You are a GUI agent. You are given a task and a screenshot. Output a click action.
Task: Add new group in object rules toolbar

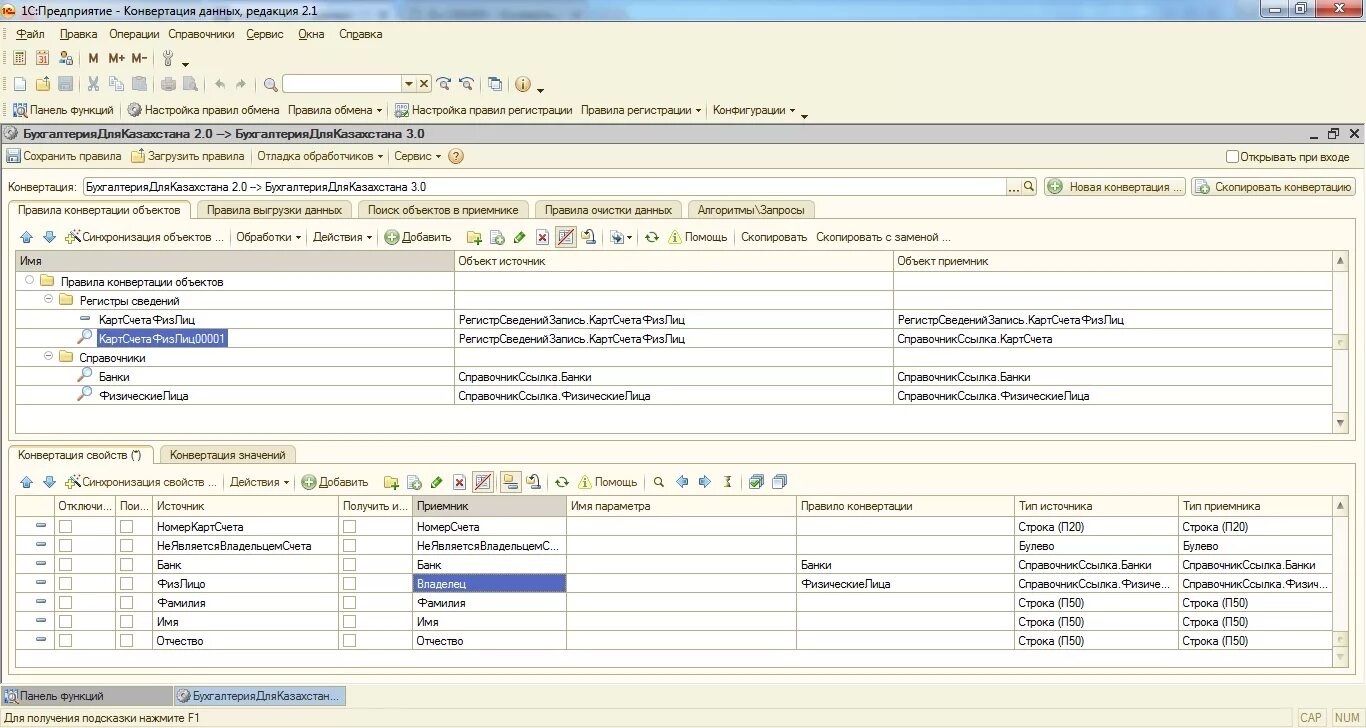474,237
